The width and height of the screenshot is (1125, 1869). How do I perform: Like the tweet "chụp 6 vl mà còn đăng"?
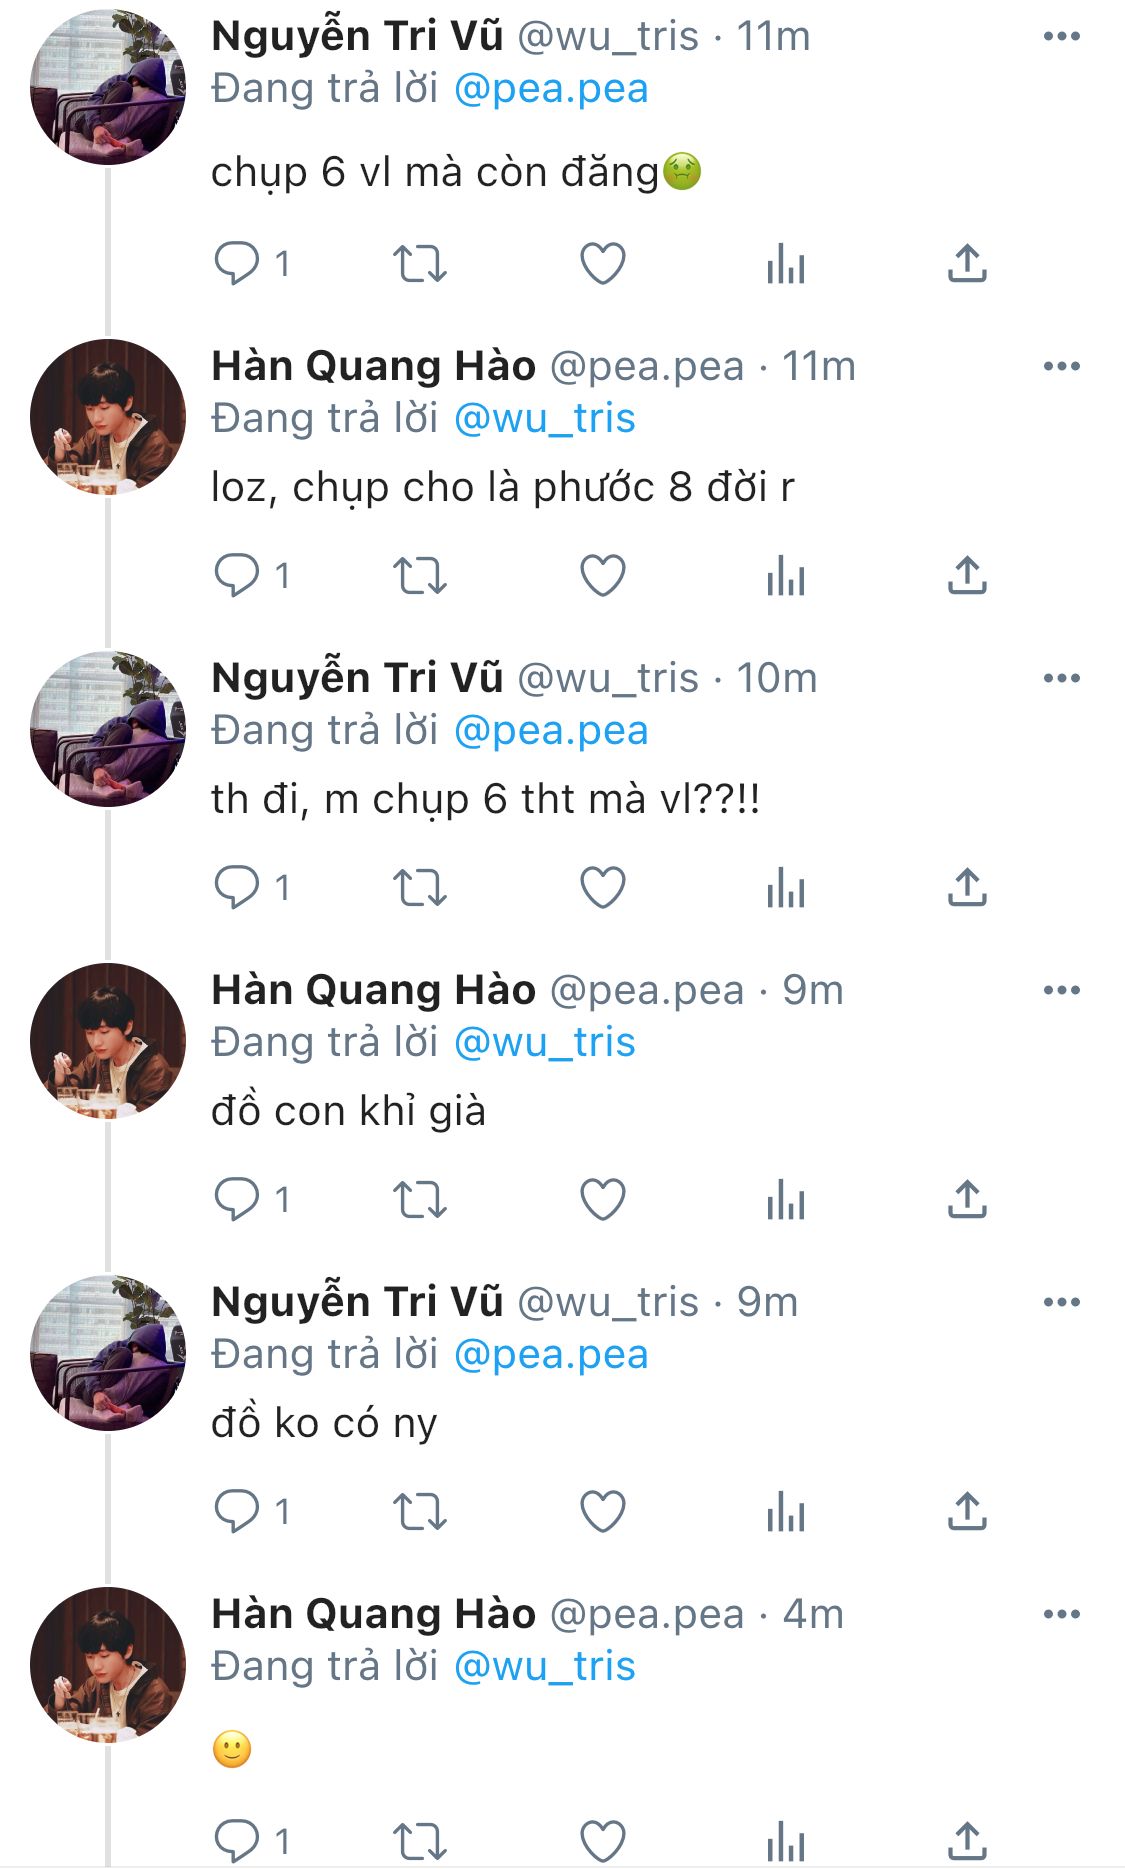(602, 264)
